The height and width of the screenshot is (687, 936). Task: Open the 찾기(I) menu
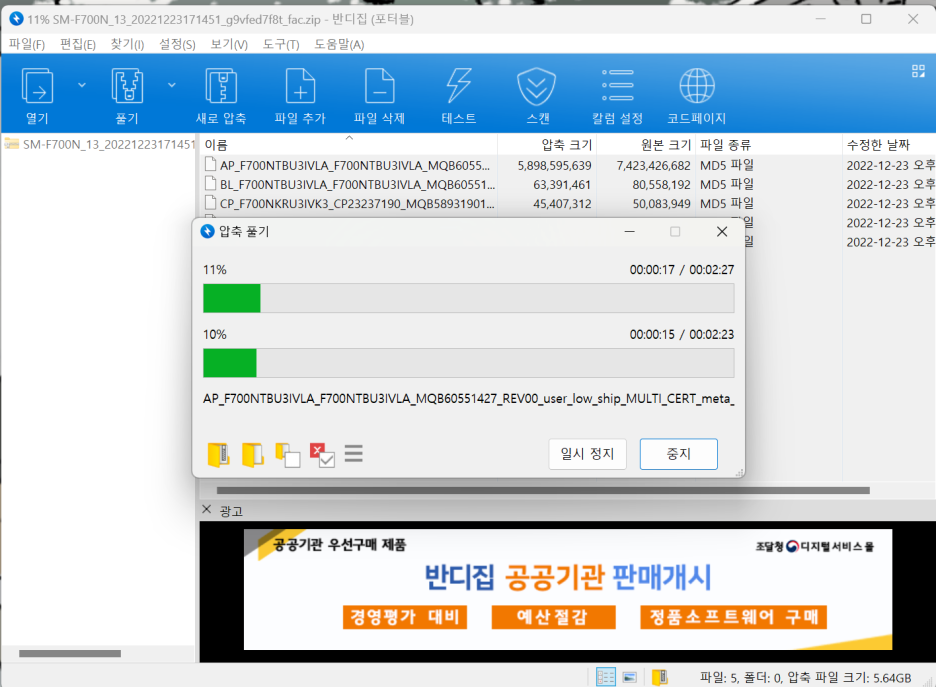(x=127, y=44)
